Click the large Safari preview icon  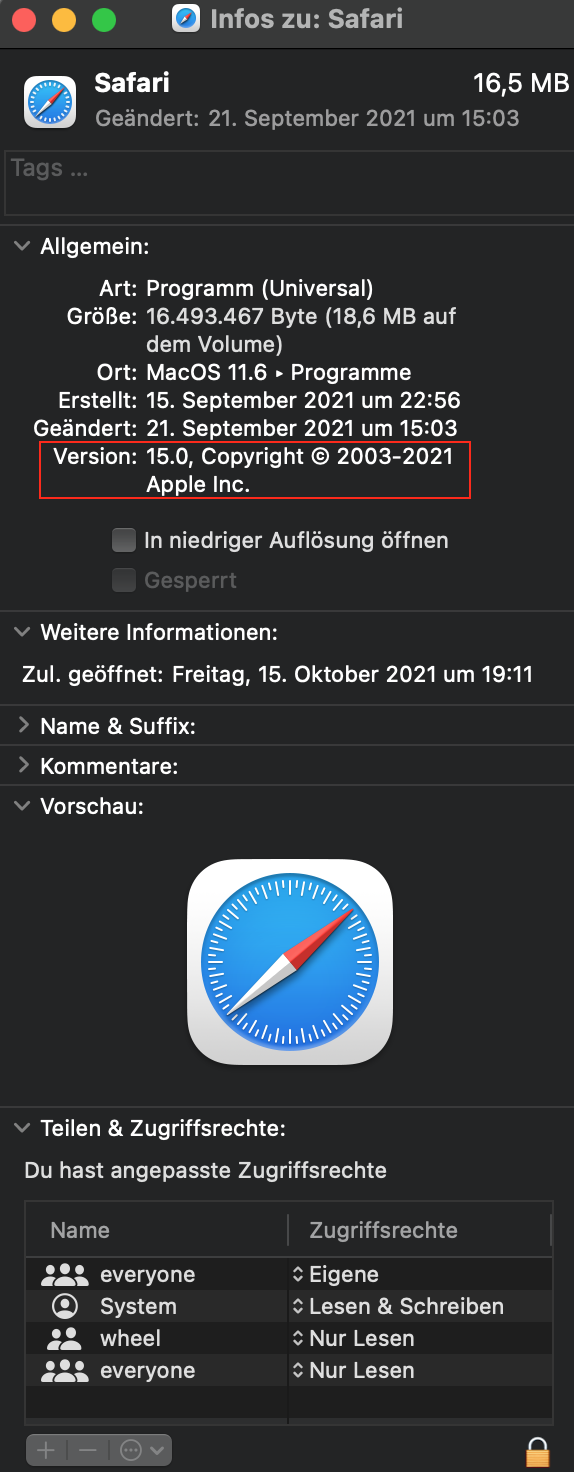pos(290,962)
